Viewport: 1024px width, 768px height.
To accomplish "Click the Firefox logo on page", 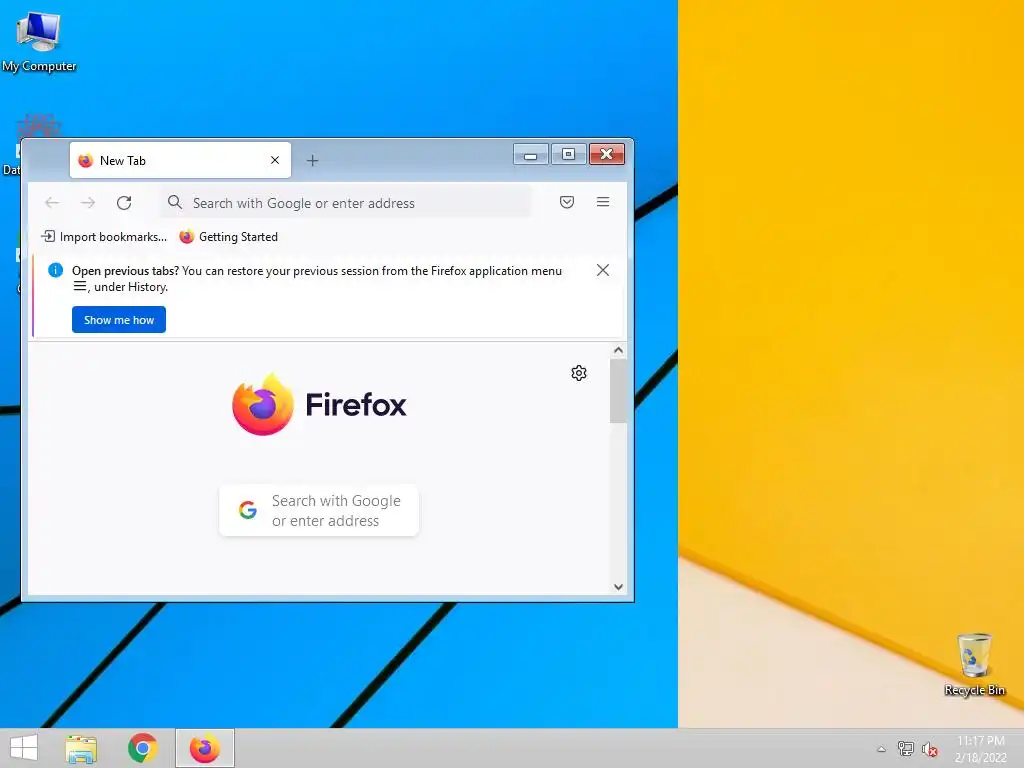I will tap(319, 404).
